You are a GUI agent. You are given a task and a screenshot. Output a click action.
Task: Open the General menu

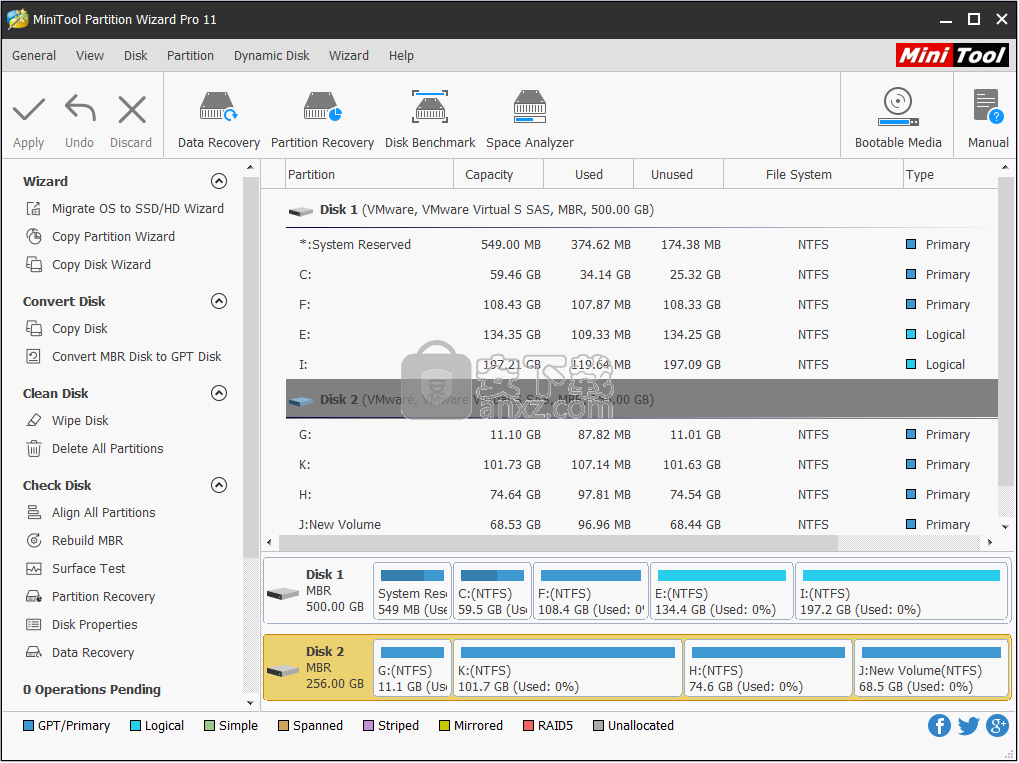pos(34,56)
